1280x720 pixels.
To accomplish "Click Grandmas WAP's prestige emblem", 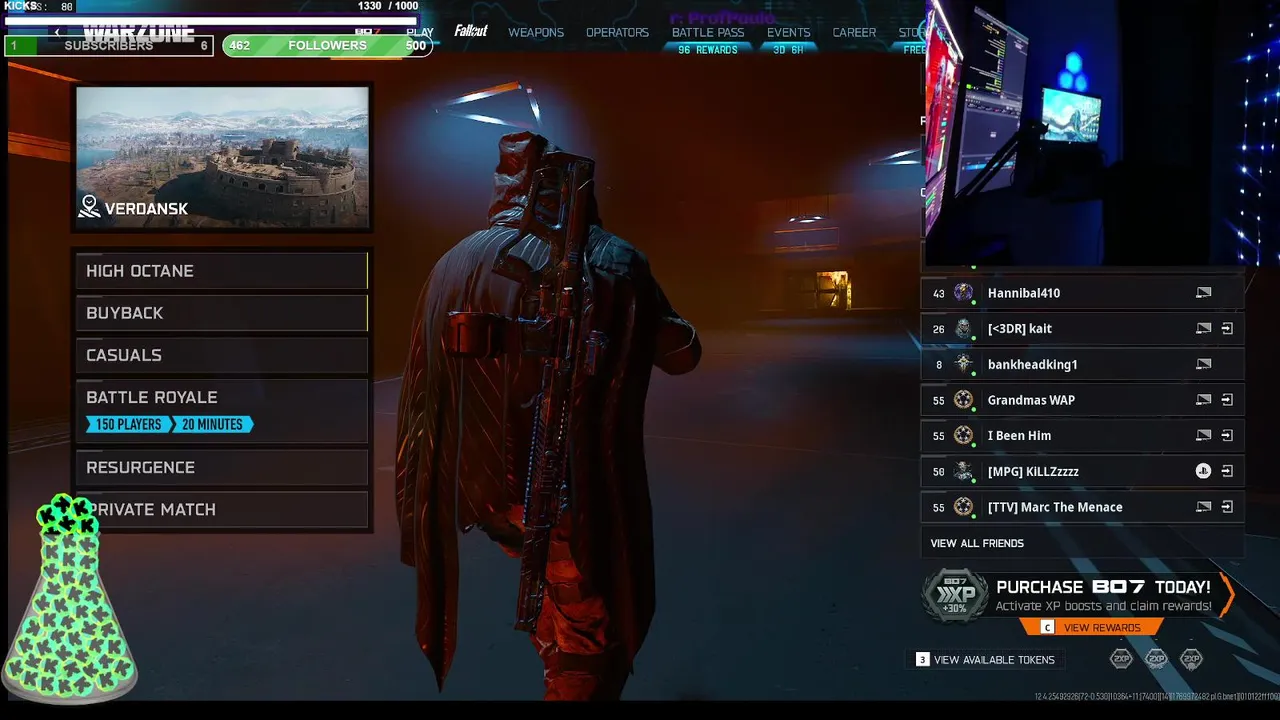I will (x=963, y=400).
